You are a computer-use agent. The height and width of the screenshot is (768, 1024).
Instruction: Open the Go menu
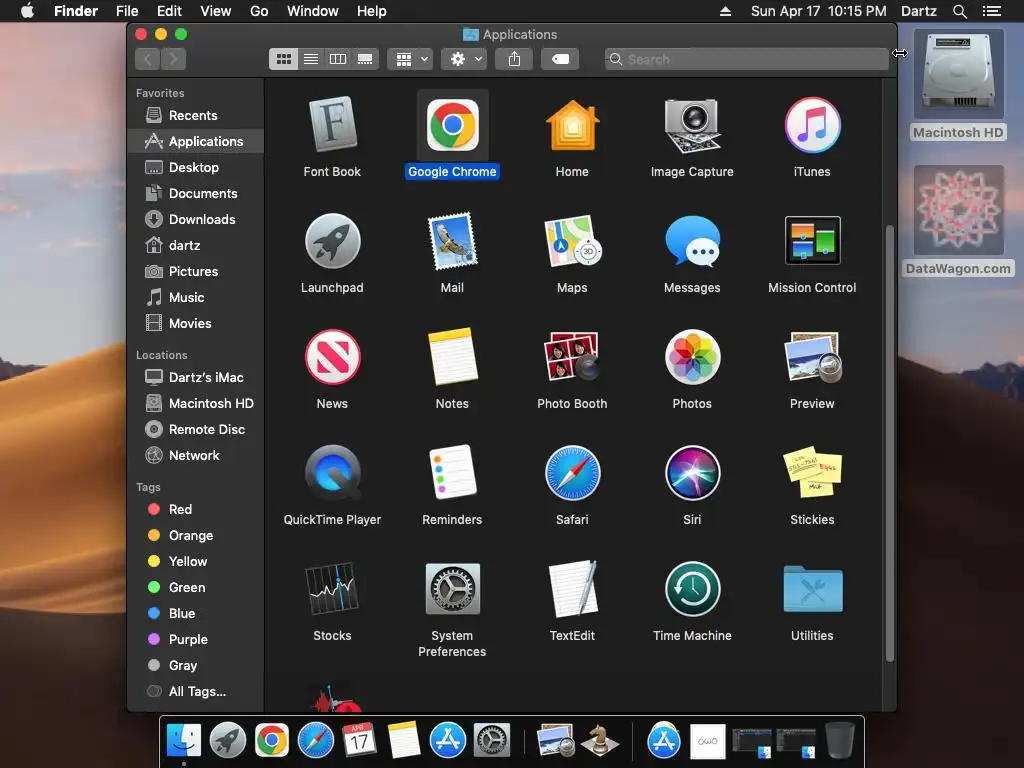click(259, 11)
